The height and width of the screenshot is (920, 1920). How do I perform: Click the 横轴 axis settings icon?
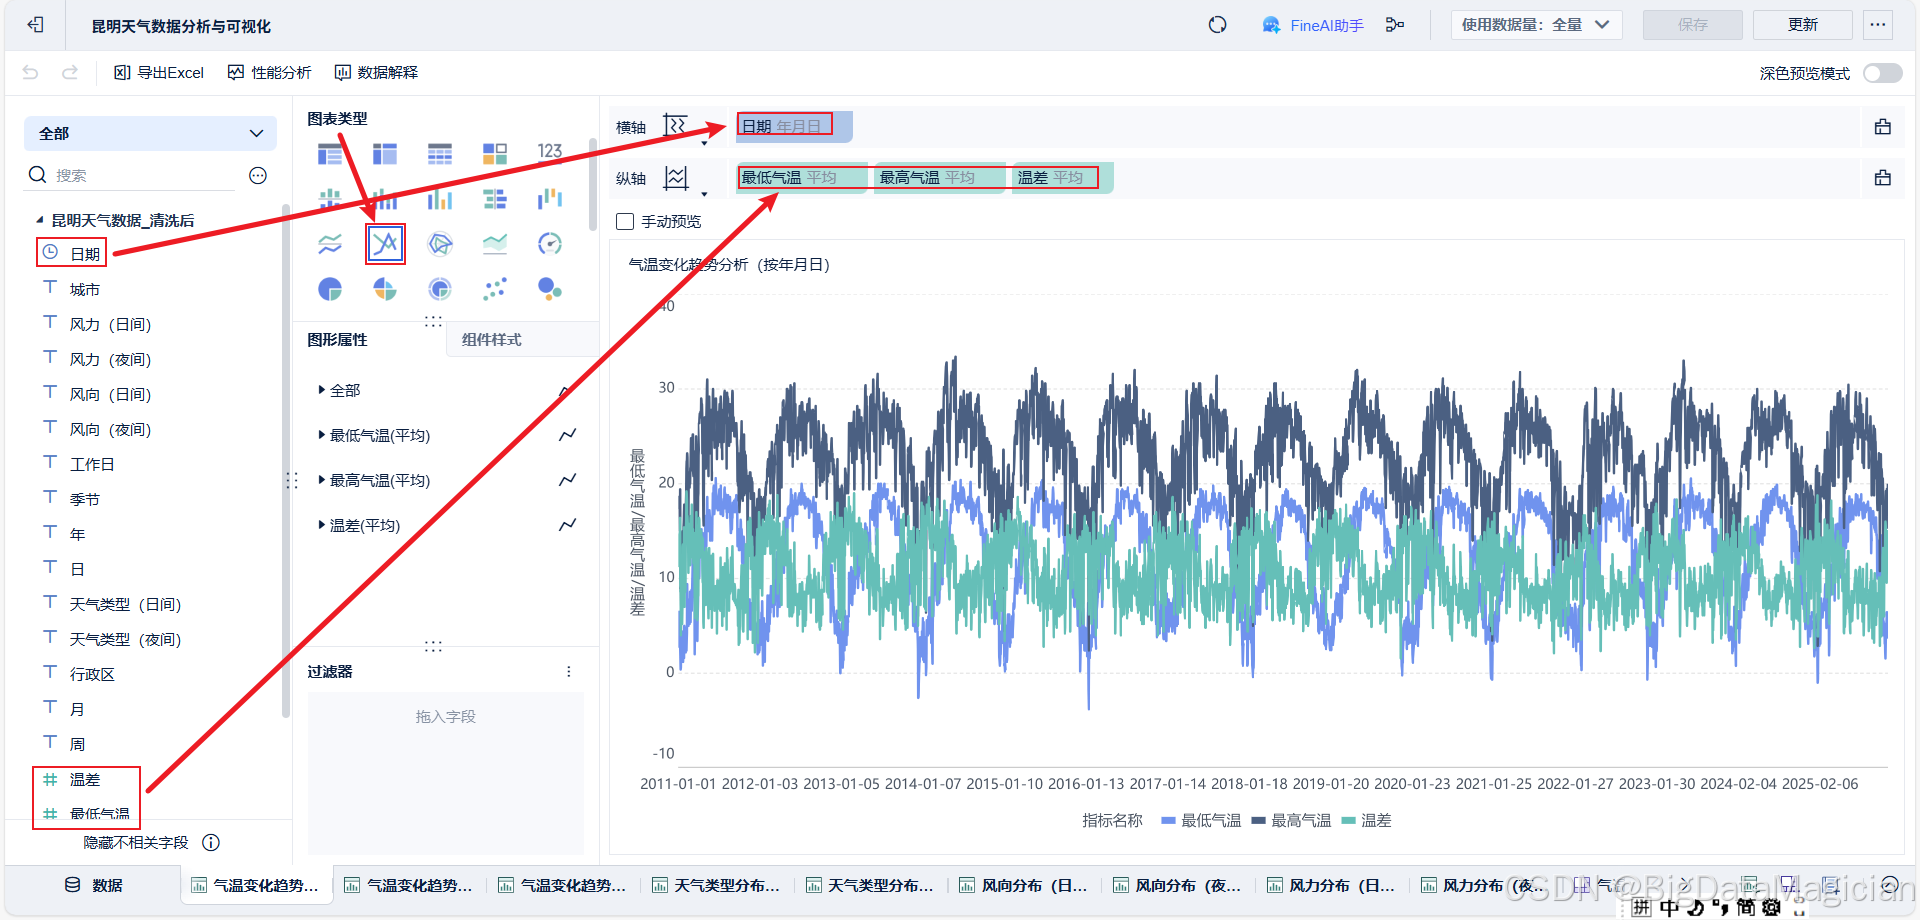pyautogui.click(x=676, y=126)
